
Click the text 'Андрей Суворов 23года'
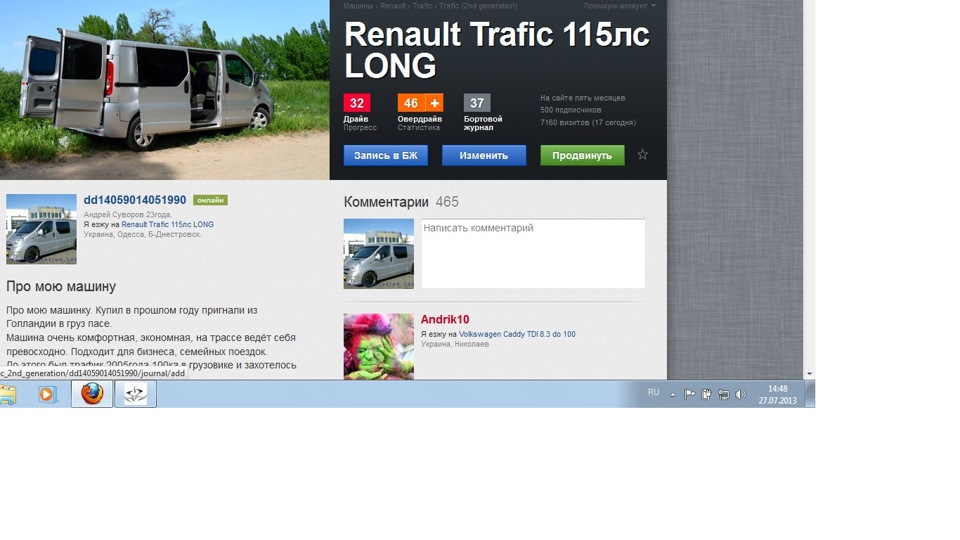click(127, 215)
